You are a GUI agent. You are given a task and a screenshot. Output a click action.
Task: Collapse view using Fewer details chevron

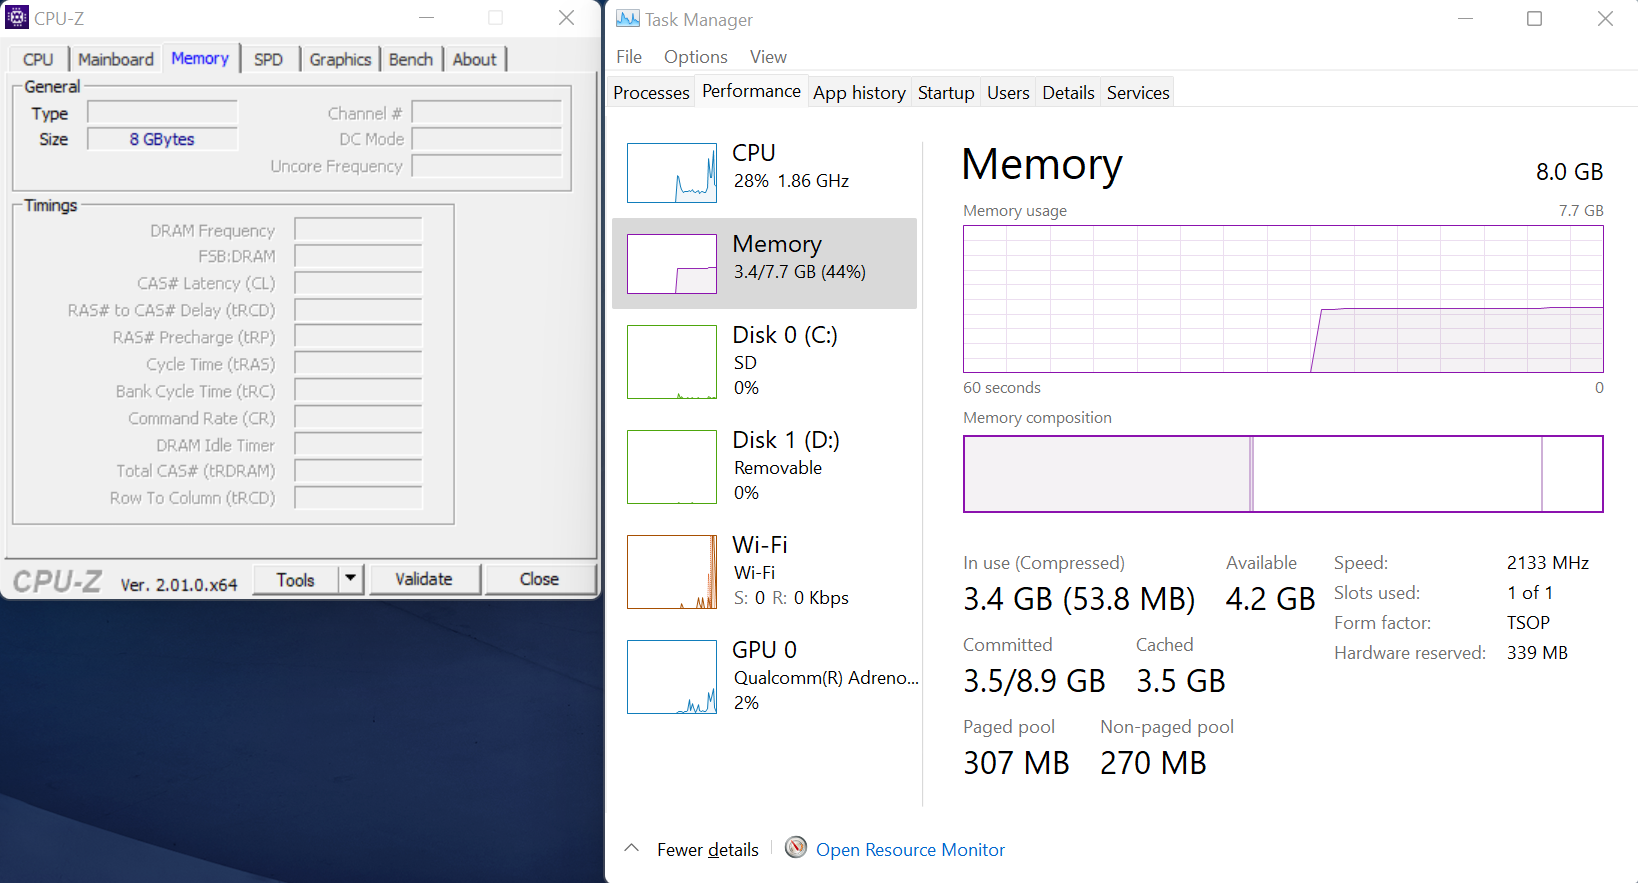631,848
